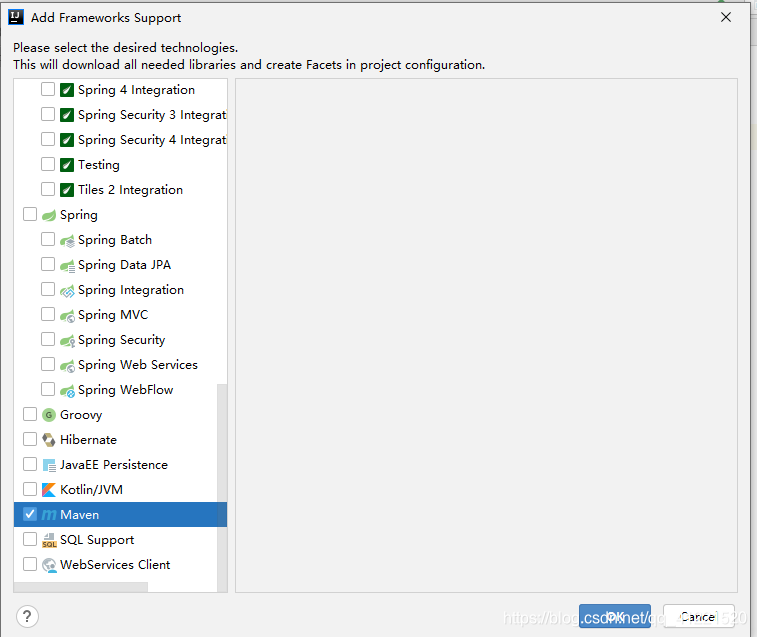This screenshot has height=637, width=757.
Task: Uncheck the Maven checkbox
Action: 30,514
